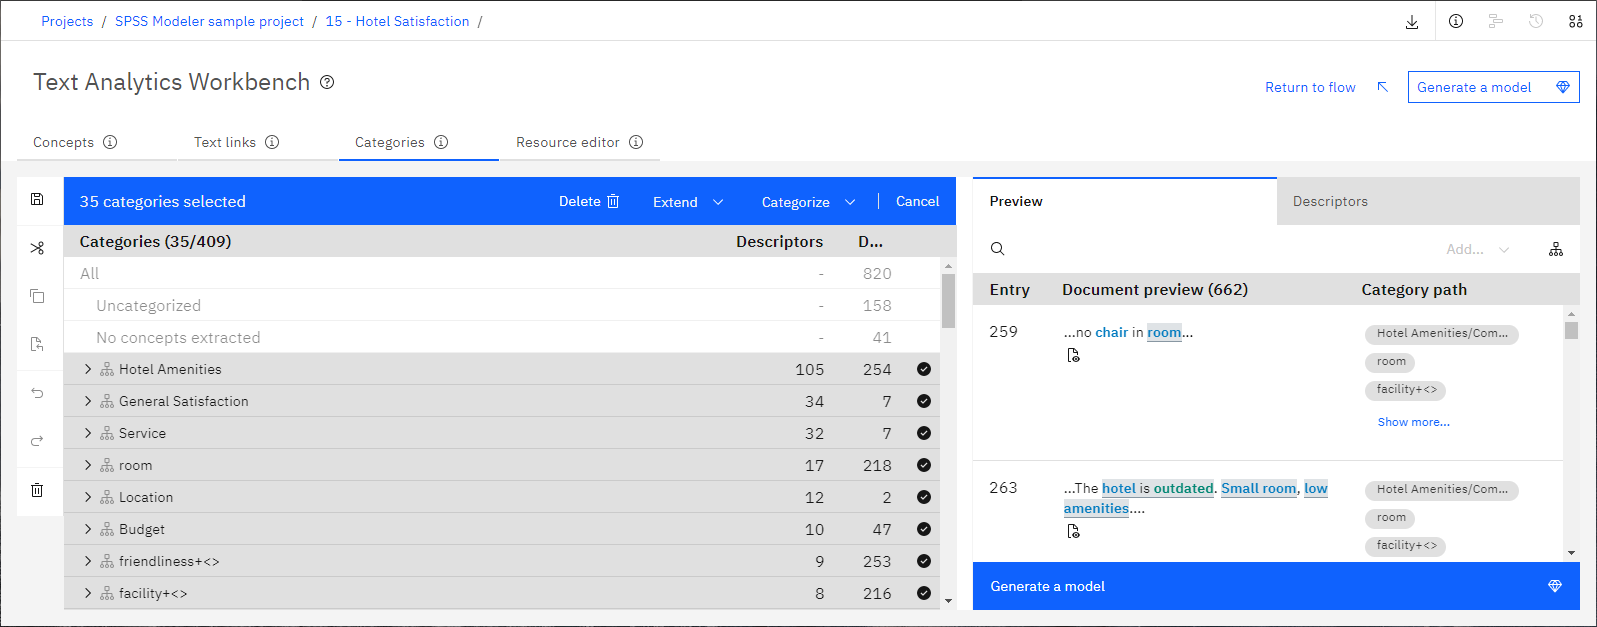Viewport: 1597px width, 627px height.
Task: Open the Categorize dropdown menu
Action: click(x=808, y=202)
